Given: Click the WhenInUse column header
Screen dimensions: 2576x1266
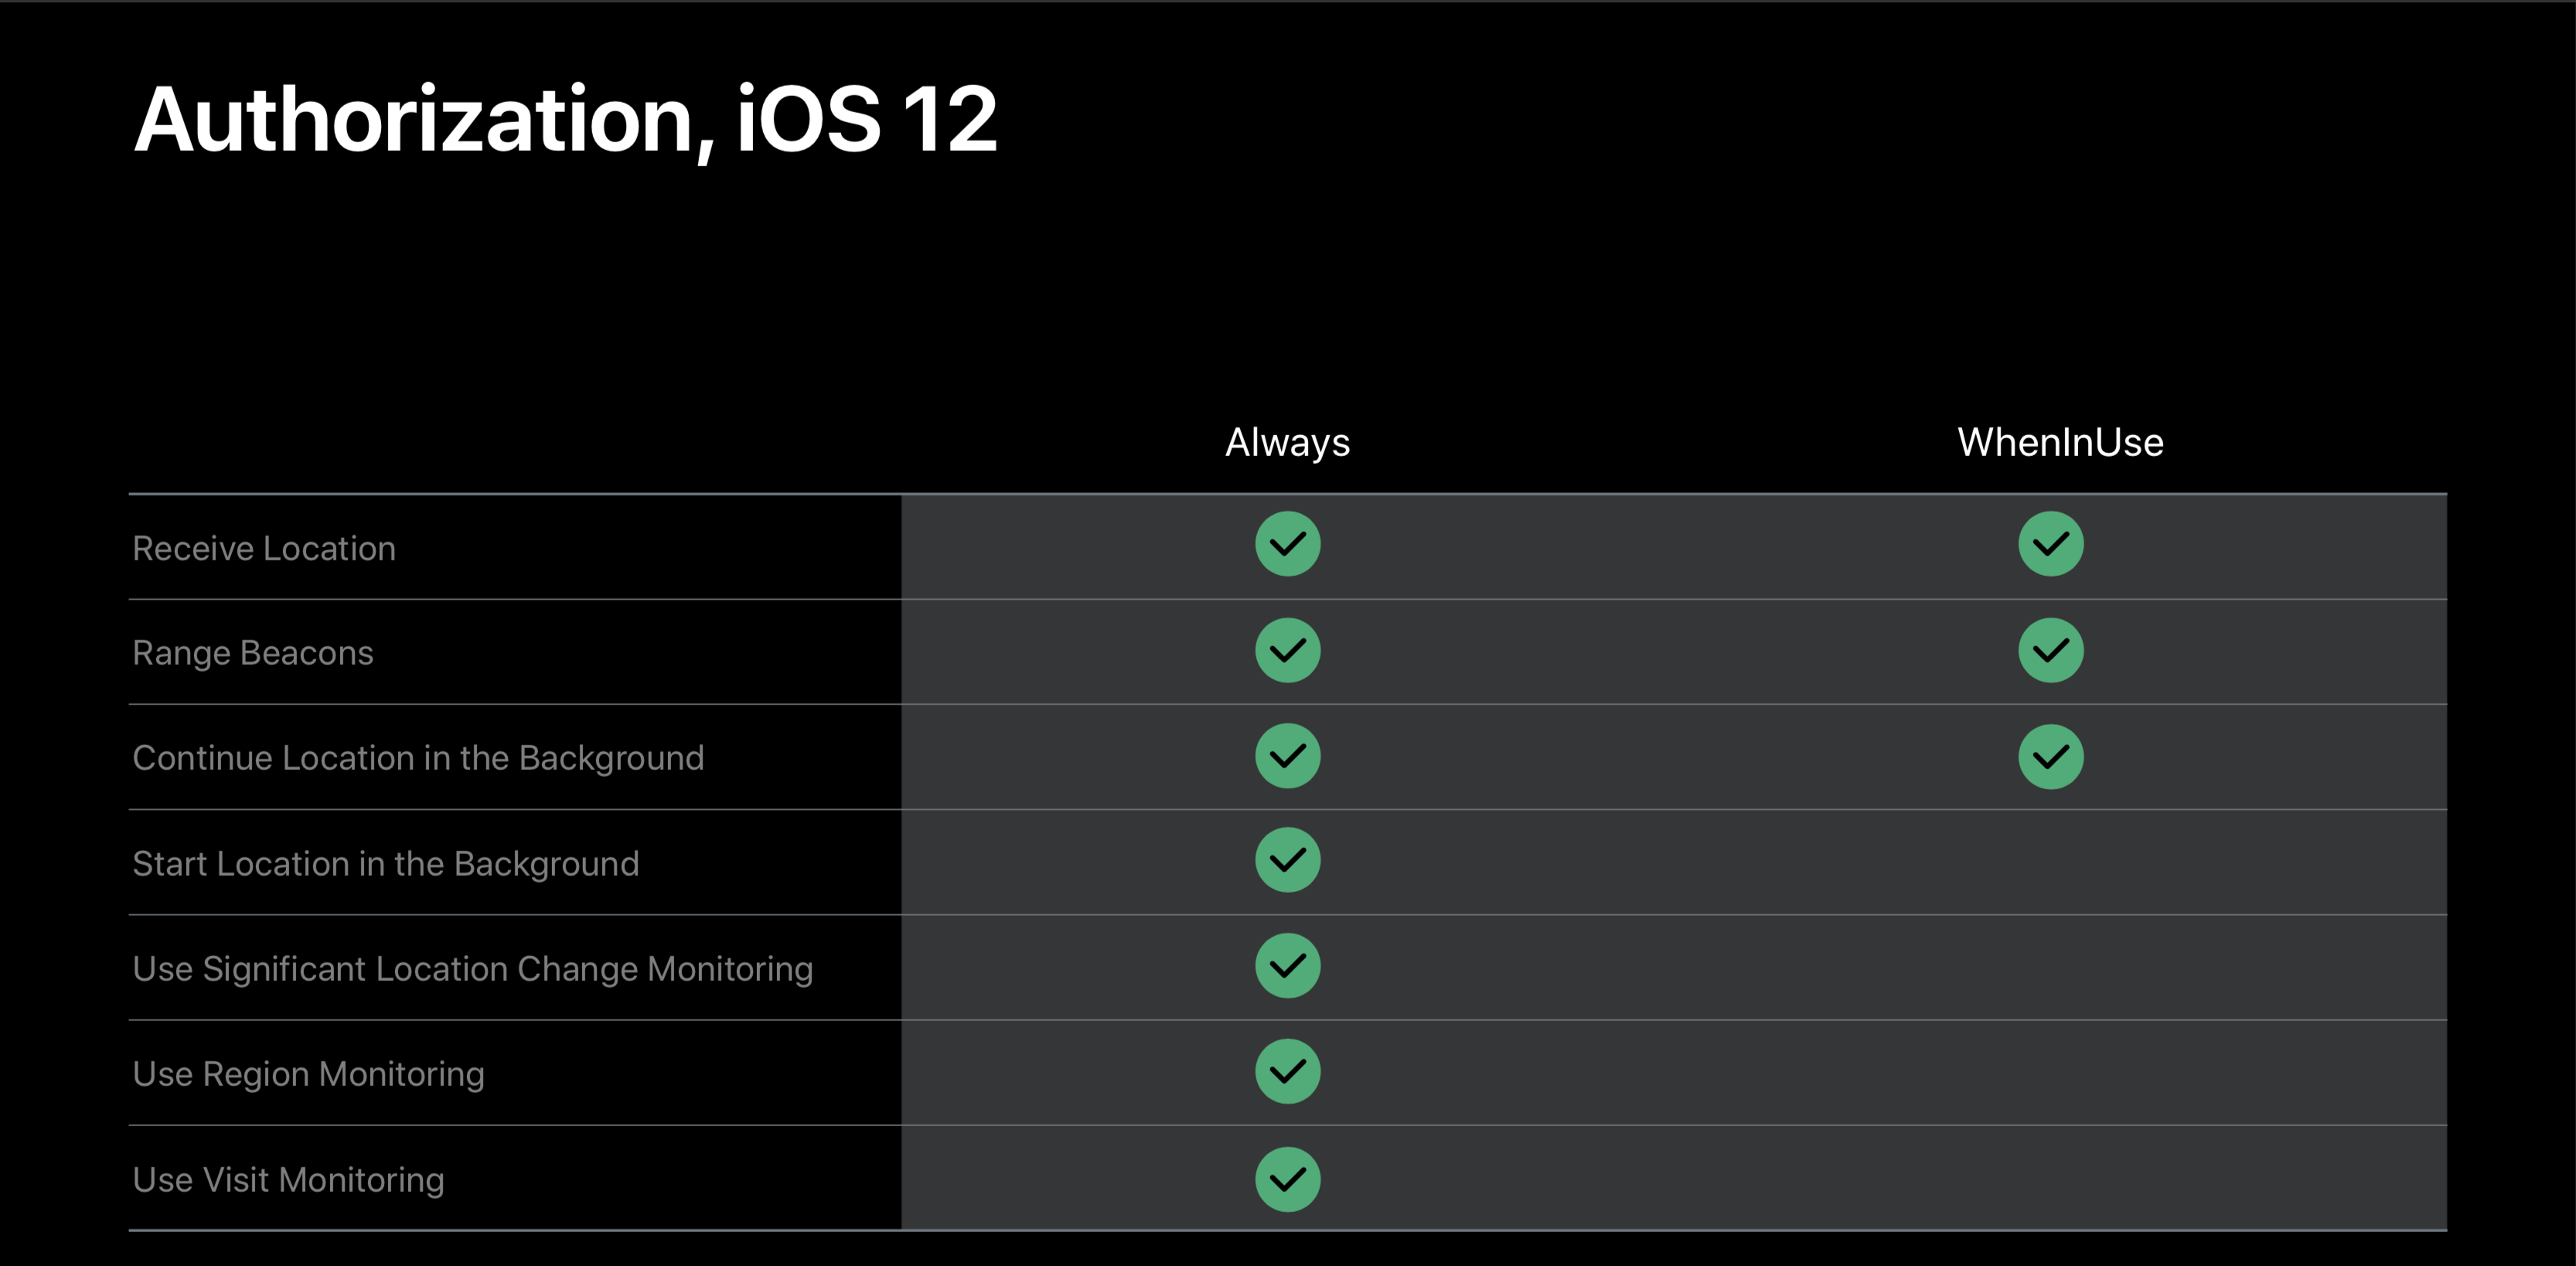Looking at the screenshot, I should (x=2060, y=442).
